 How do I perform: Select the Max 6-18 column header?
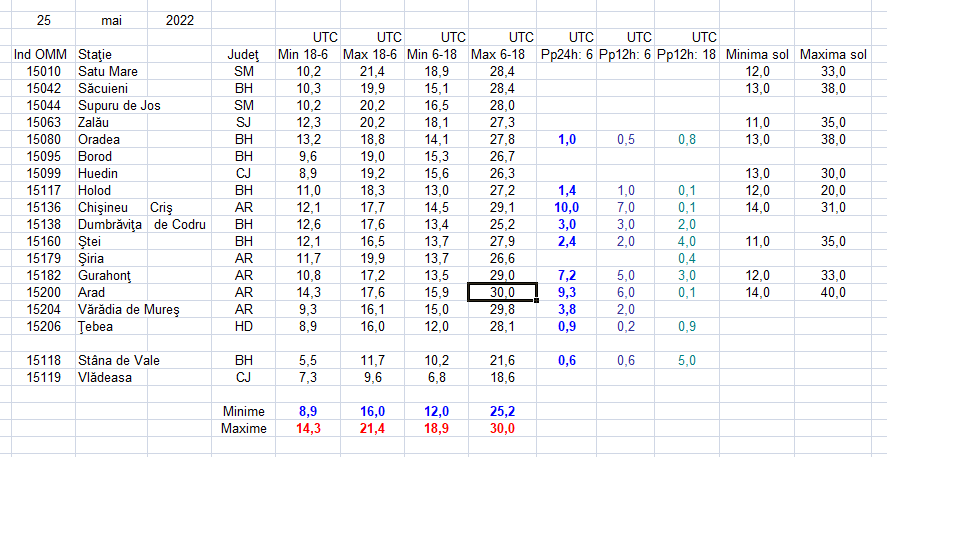502,54
